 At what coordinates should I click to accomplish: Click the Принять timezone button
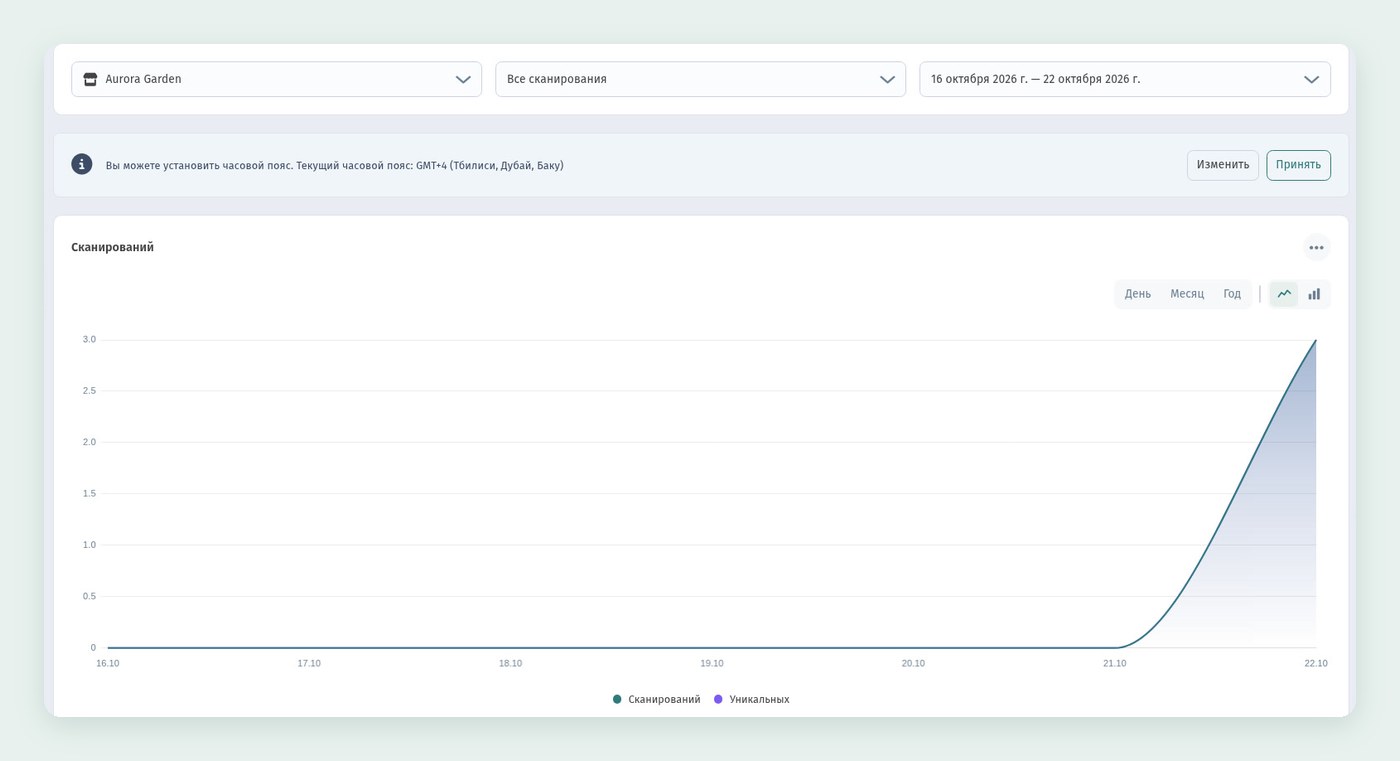[1298, 165]
